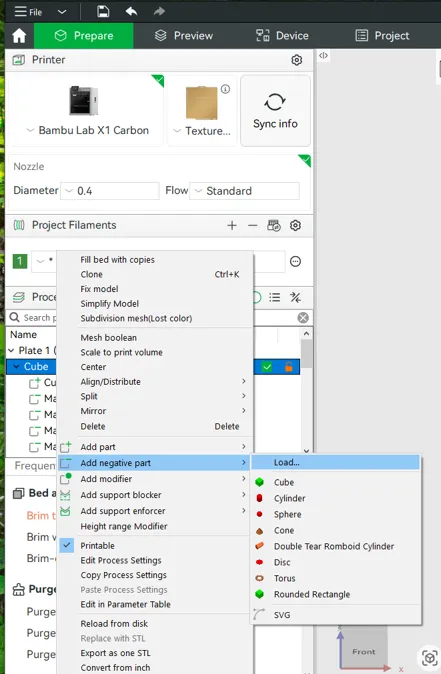Choose Delete from the context menu

point(156,426)
